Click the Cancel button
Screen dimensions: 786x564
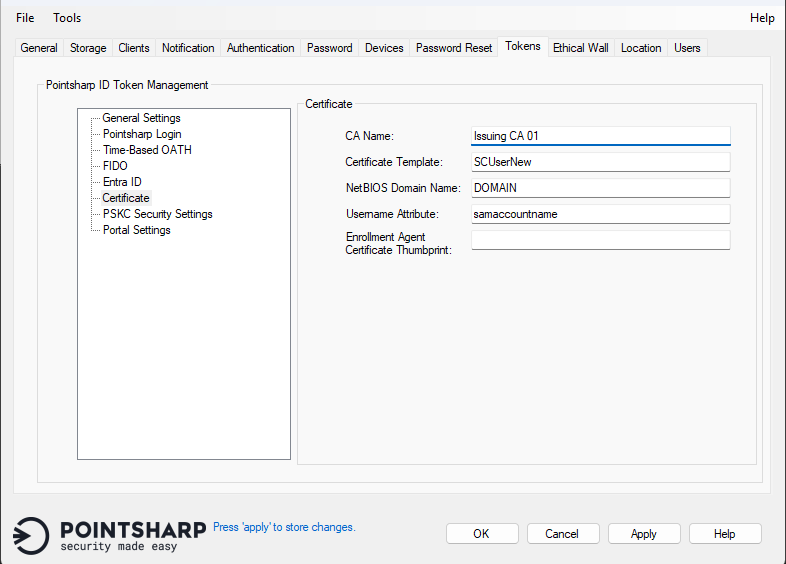[x=562, y=534]
